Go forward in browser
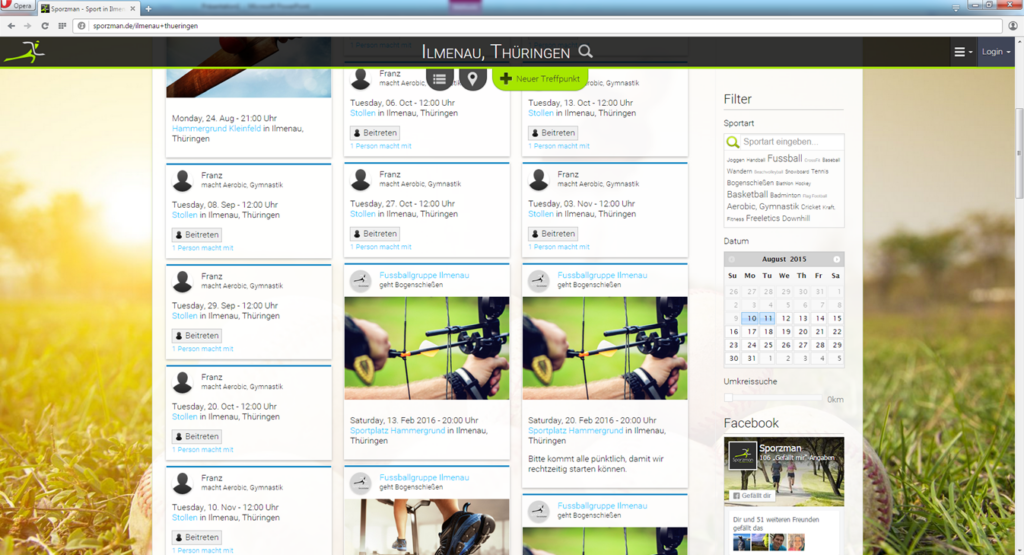Screen dimensions: 1024x555 point(27,25)
